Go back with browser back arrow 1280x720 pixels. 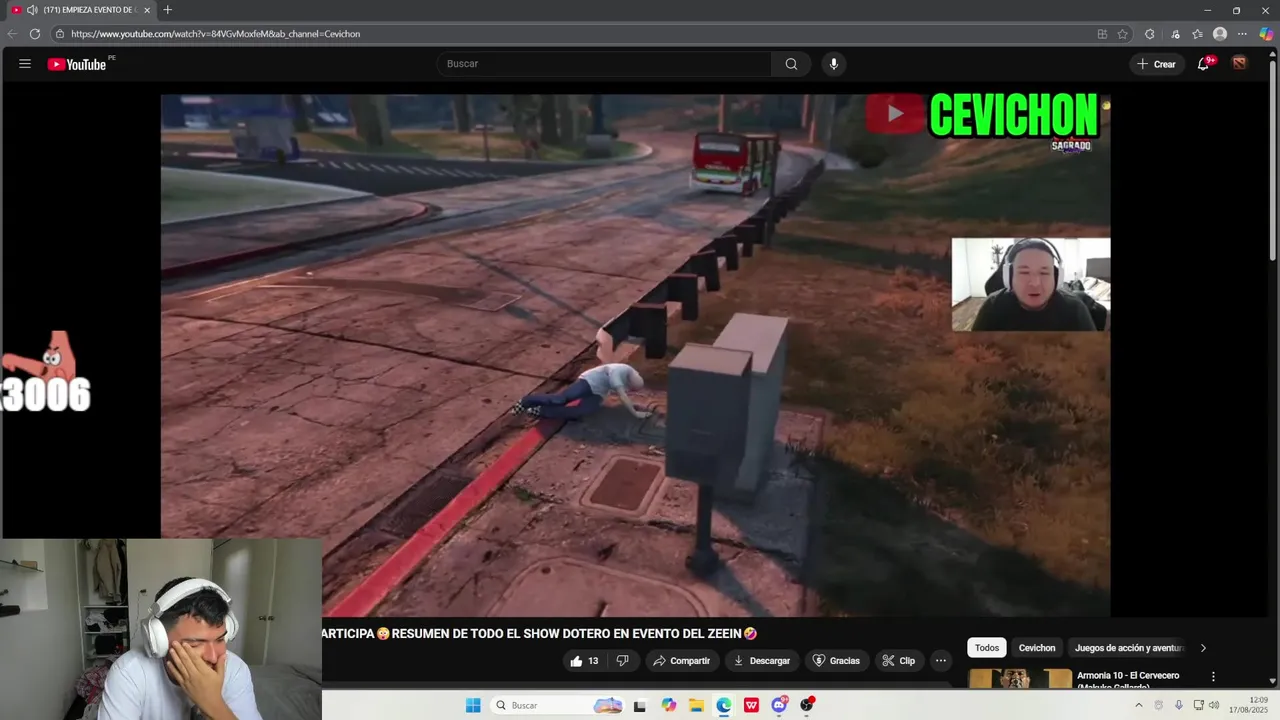pos(12,34)
